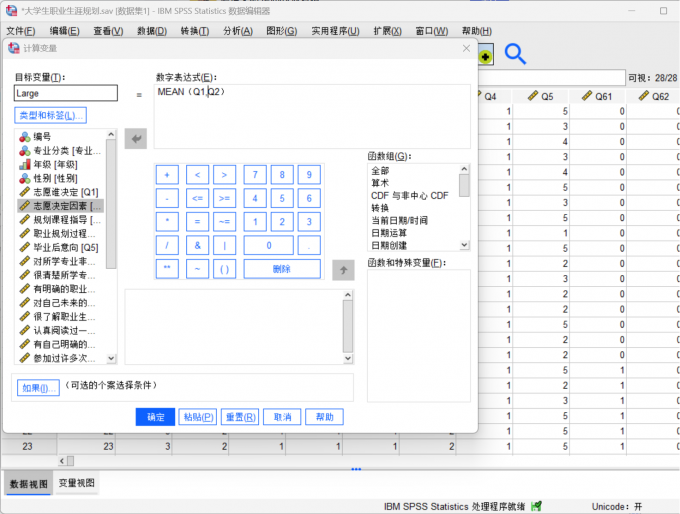Viewport: 680px width, 514px height.
Task: Select 算术 in function group list
Action: coord(380,183)
